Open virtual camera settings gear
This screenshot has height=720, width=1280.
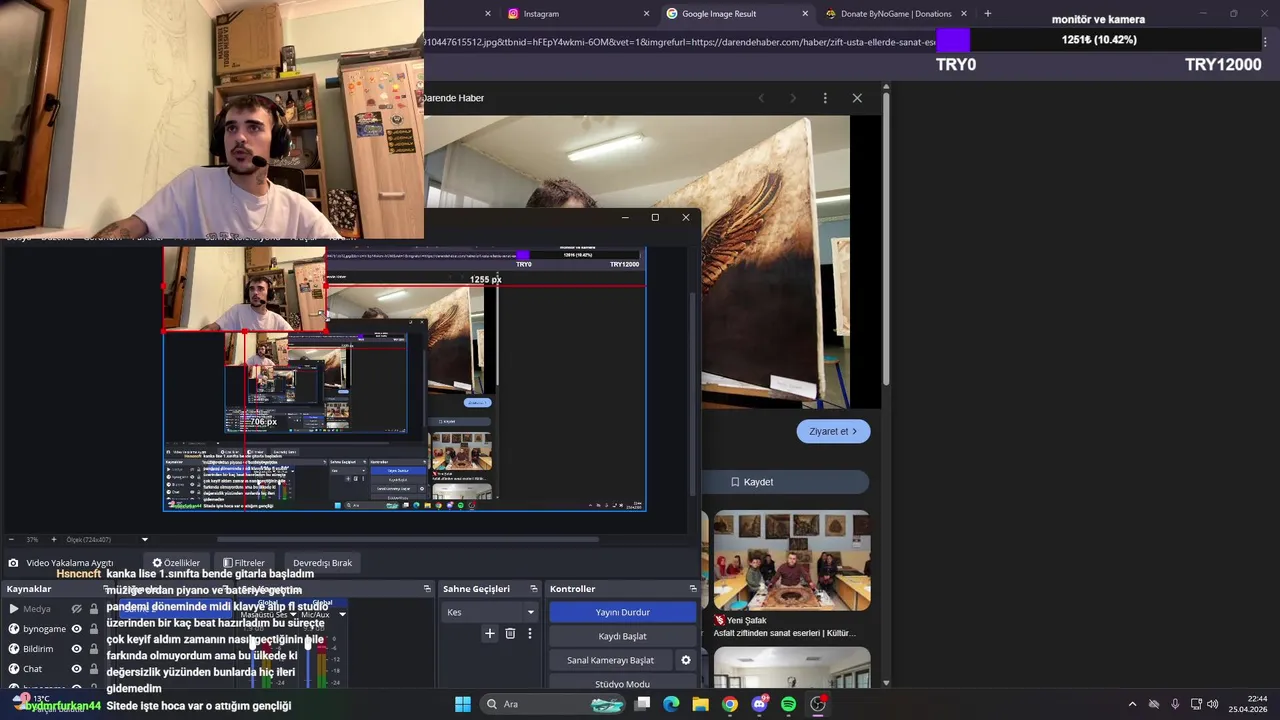(x=686, y=660)
